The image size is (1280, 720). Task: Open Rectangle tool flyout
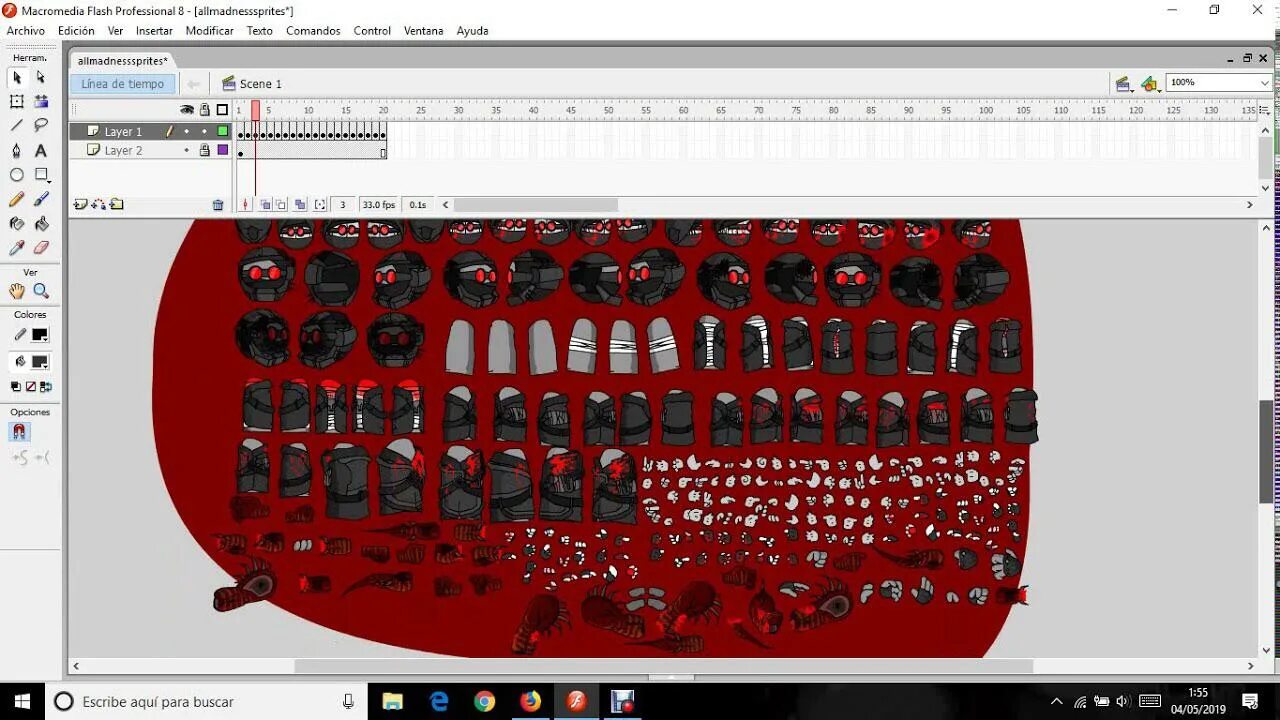pyautogui.click(x=41, y=175)
